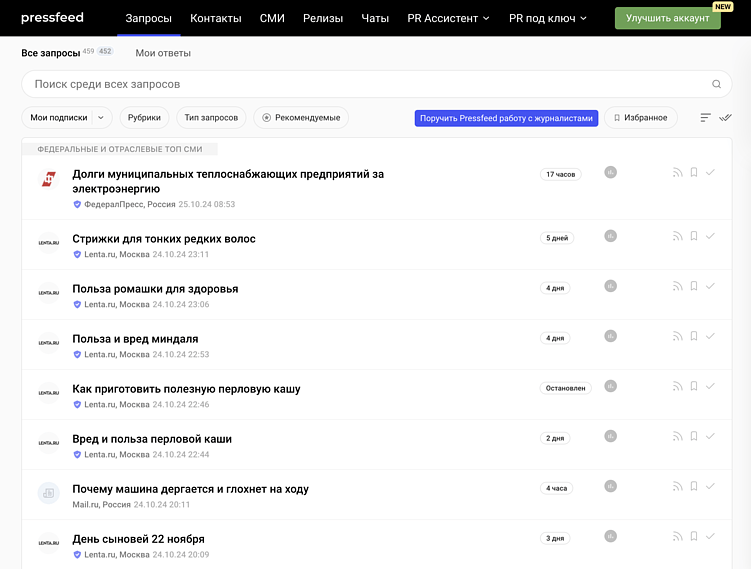Click the search field for all requests
The height and width of the screenshot is (569, 751).
click(x=360, y=85)
